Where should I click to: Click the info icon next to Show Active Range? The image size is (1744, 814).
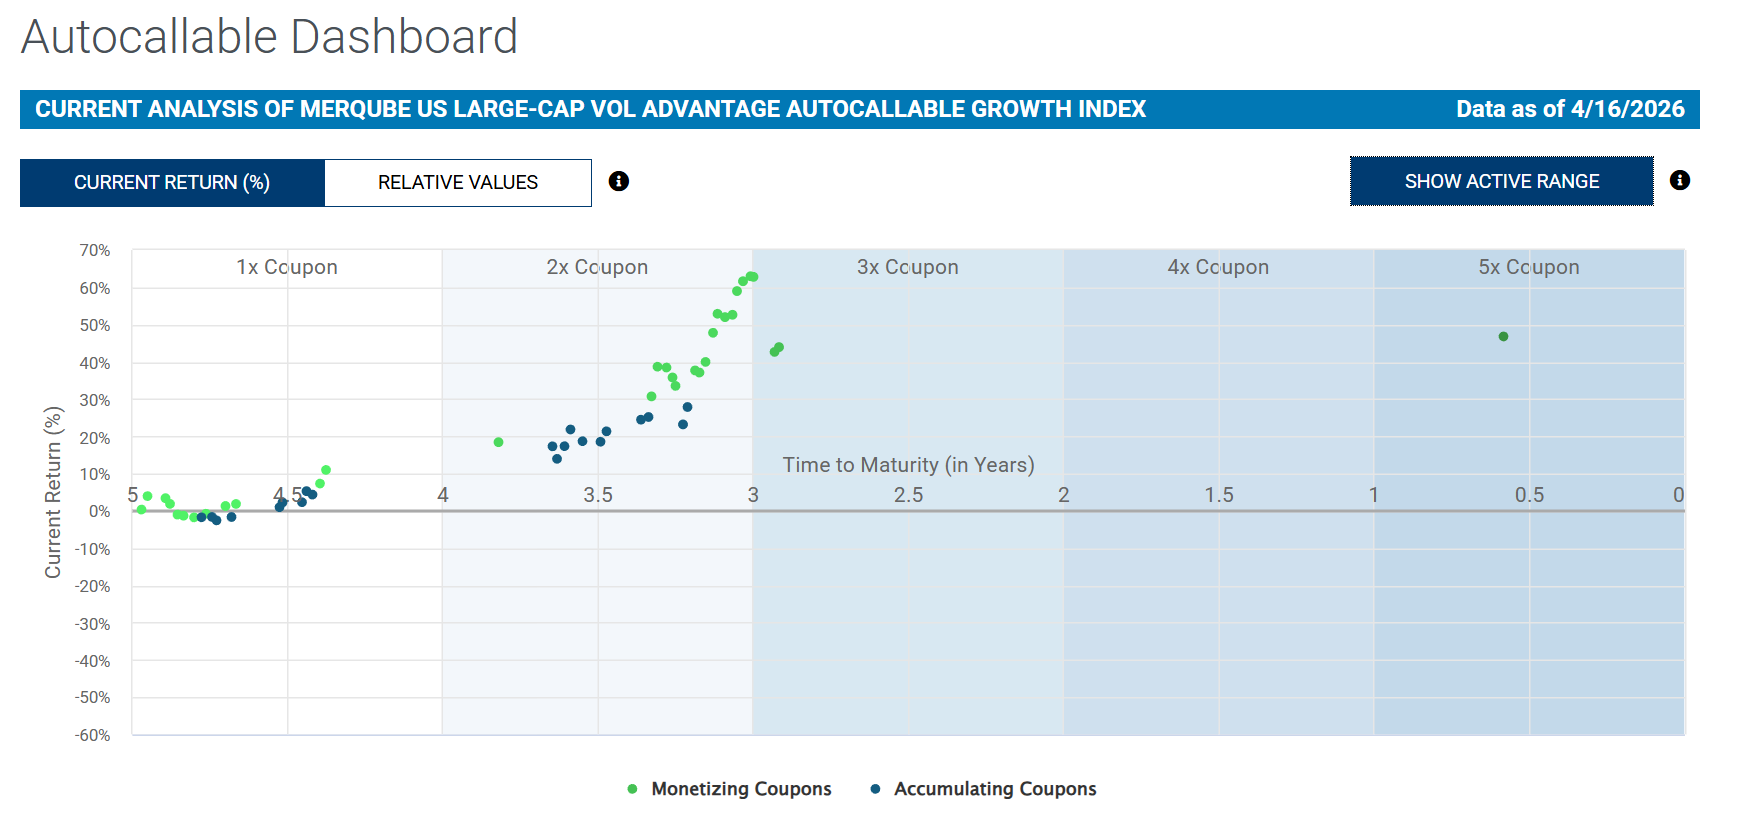click(1680, 180)
